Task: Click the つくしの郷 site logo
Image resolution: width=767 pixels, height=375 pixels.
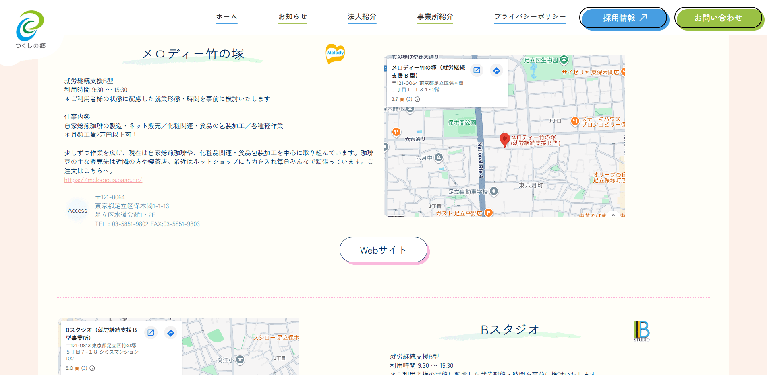Action: coord(30,30)
